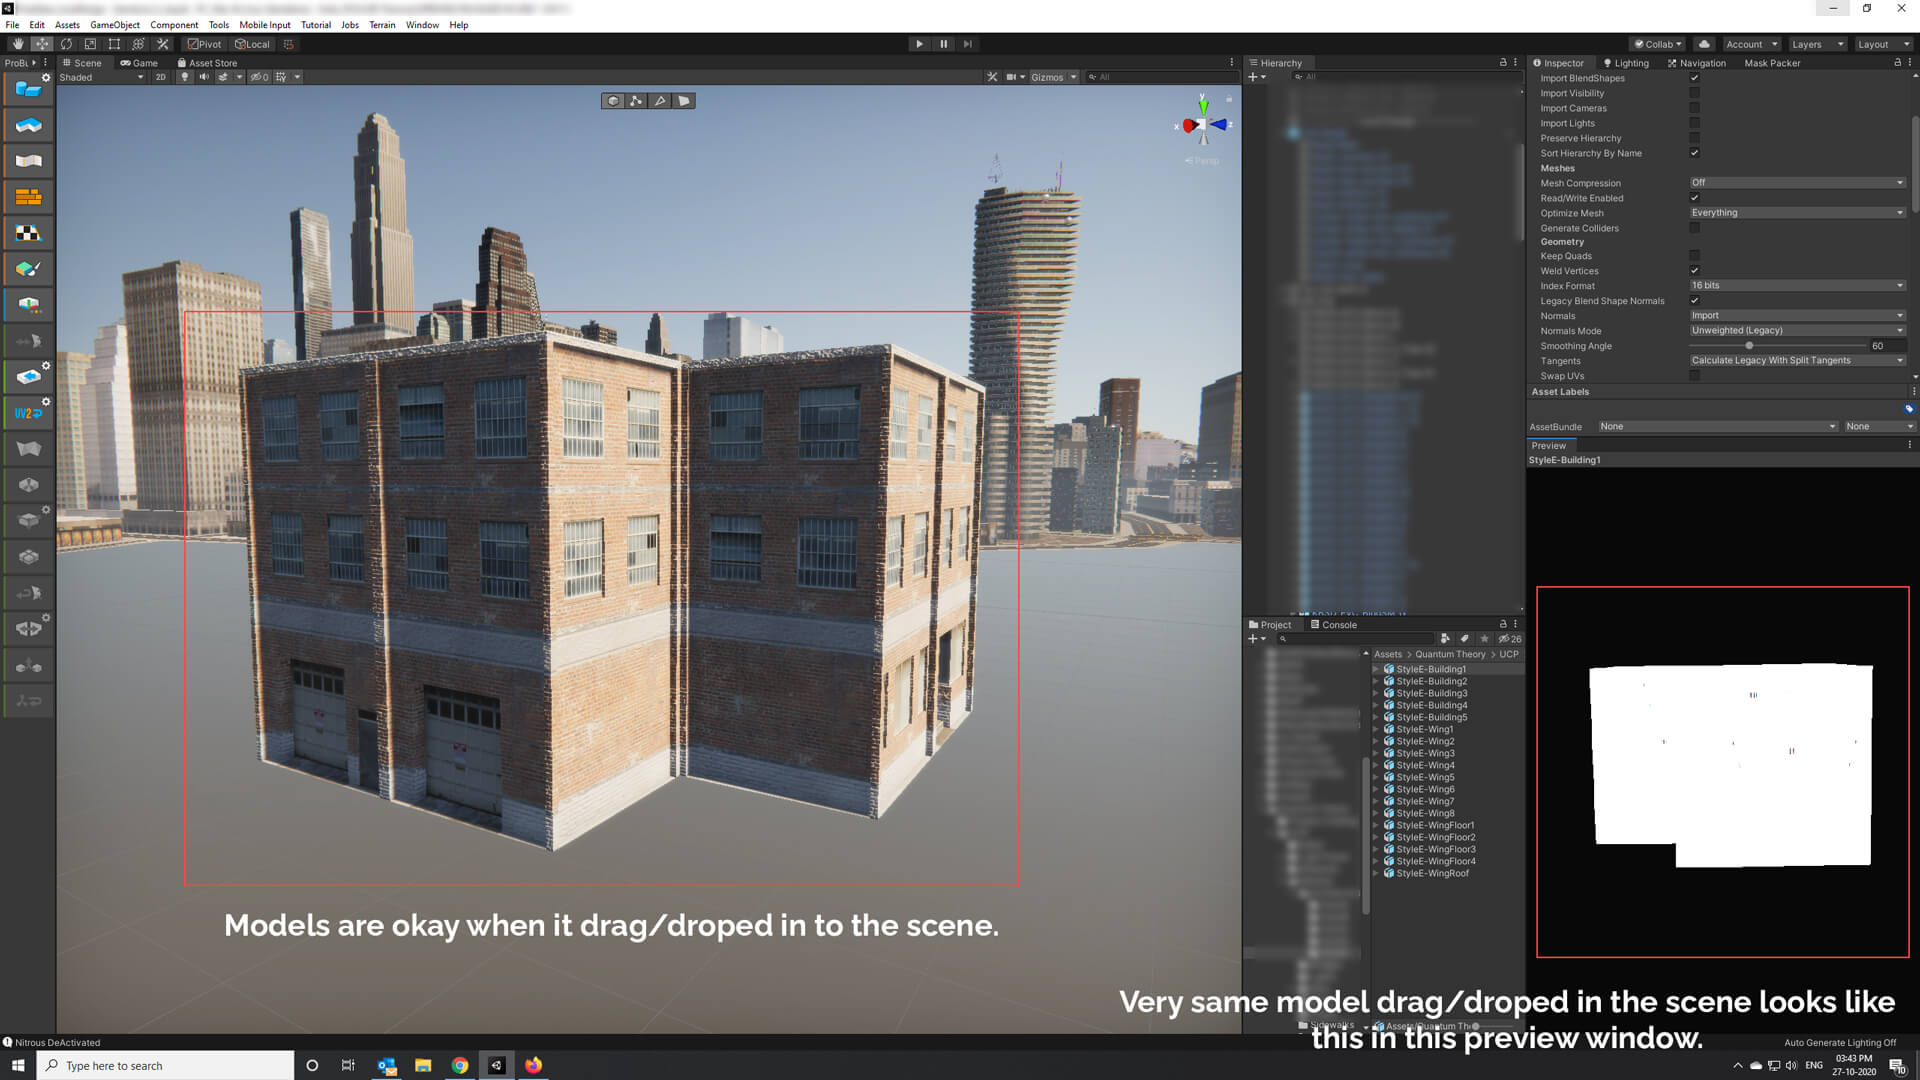Click search by type icon in Project
Screen dimensions: 1920x1080
click(1445, 638)
